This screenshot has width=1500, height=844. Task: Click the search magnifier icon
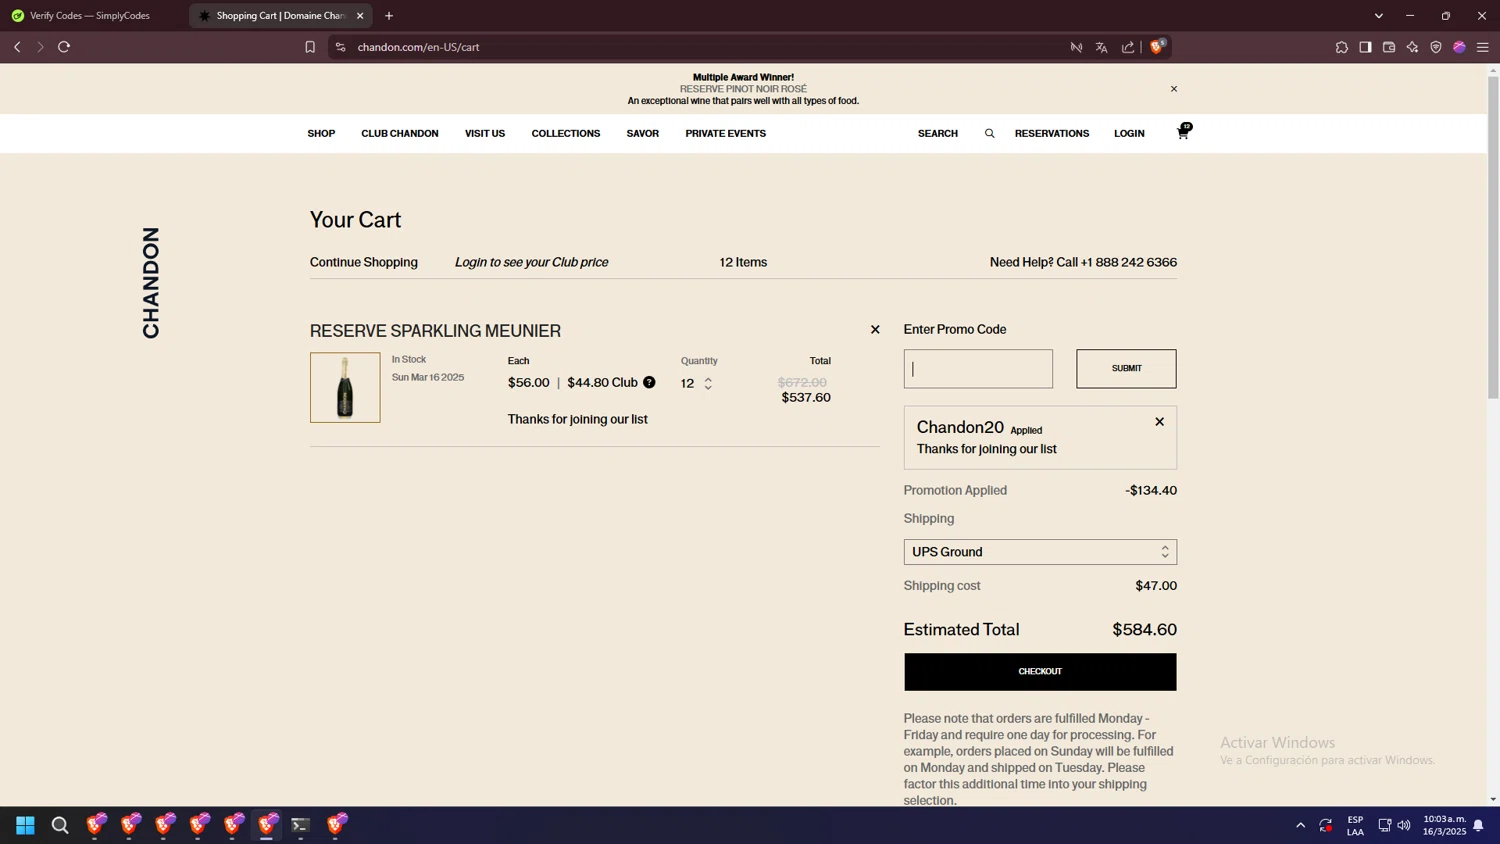(989, 133)
